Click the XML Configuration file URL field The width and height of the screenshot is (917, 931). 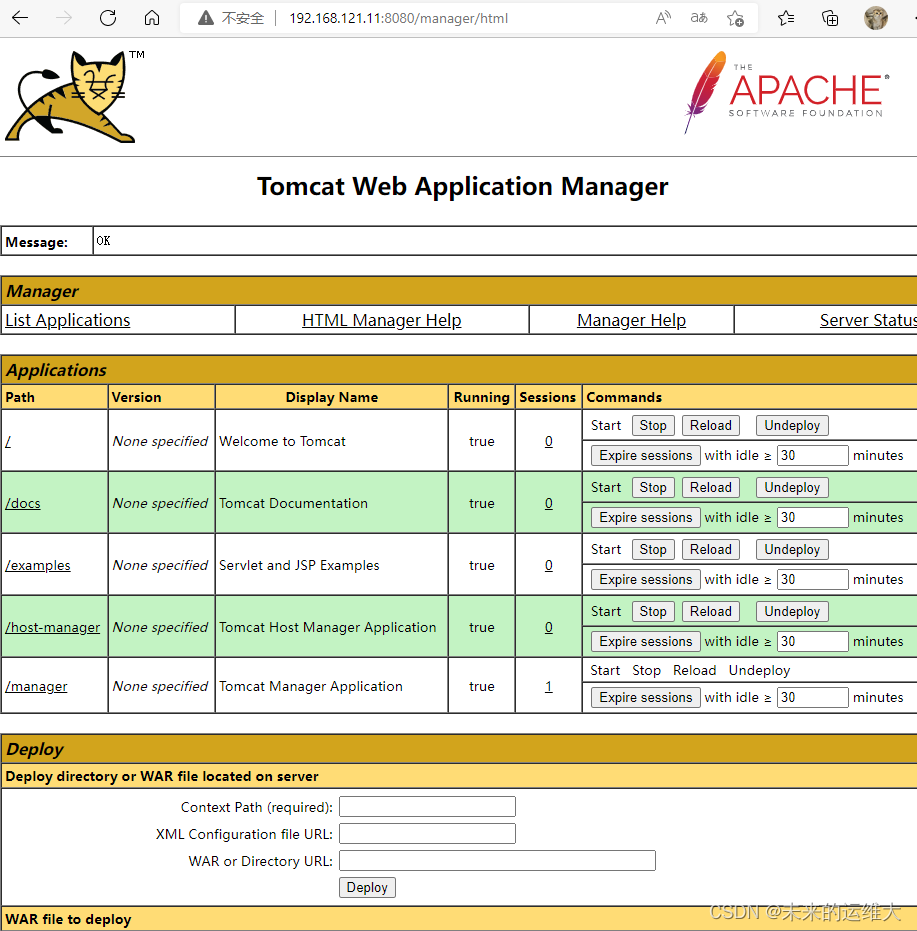click(x=427, y=834)
